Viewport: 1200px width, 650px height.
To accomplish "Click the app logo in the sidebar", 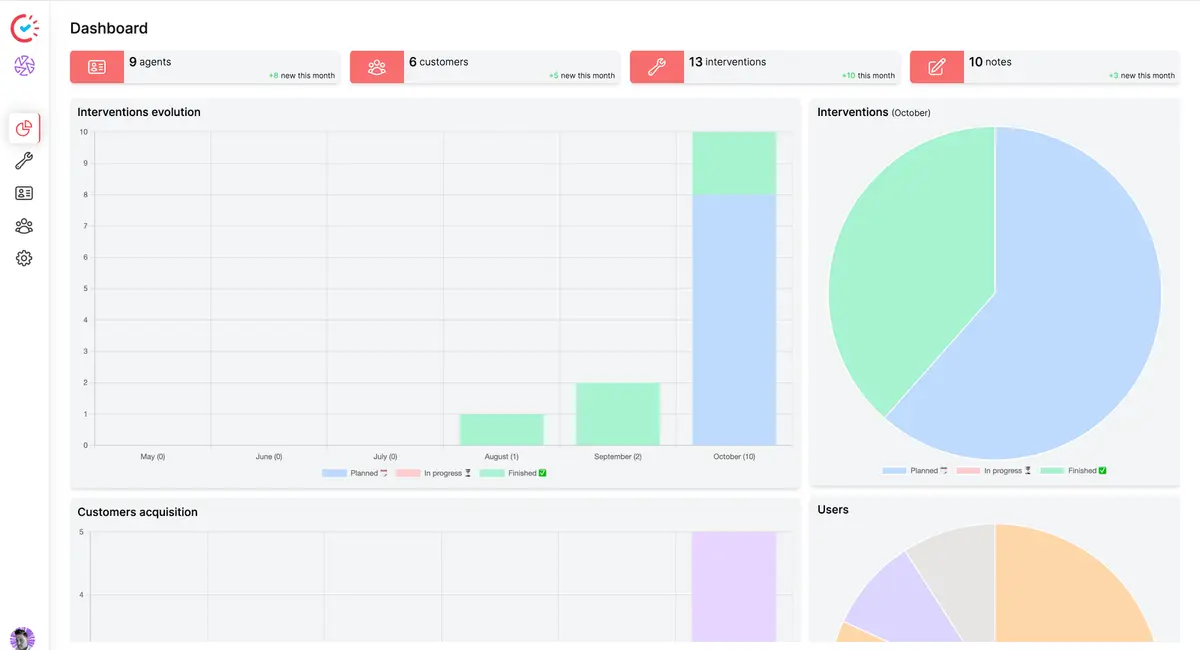I will point(25,29).
